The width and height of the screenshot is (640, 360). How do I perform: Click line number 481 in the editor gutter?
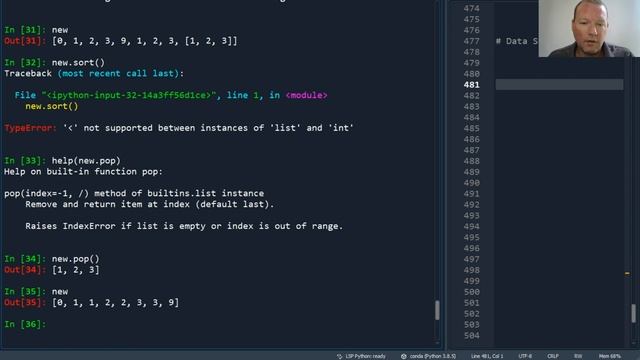click(x=471, y=84)
